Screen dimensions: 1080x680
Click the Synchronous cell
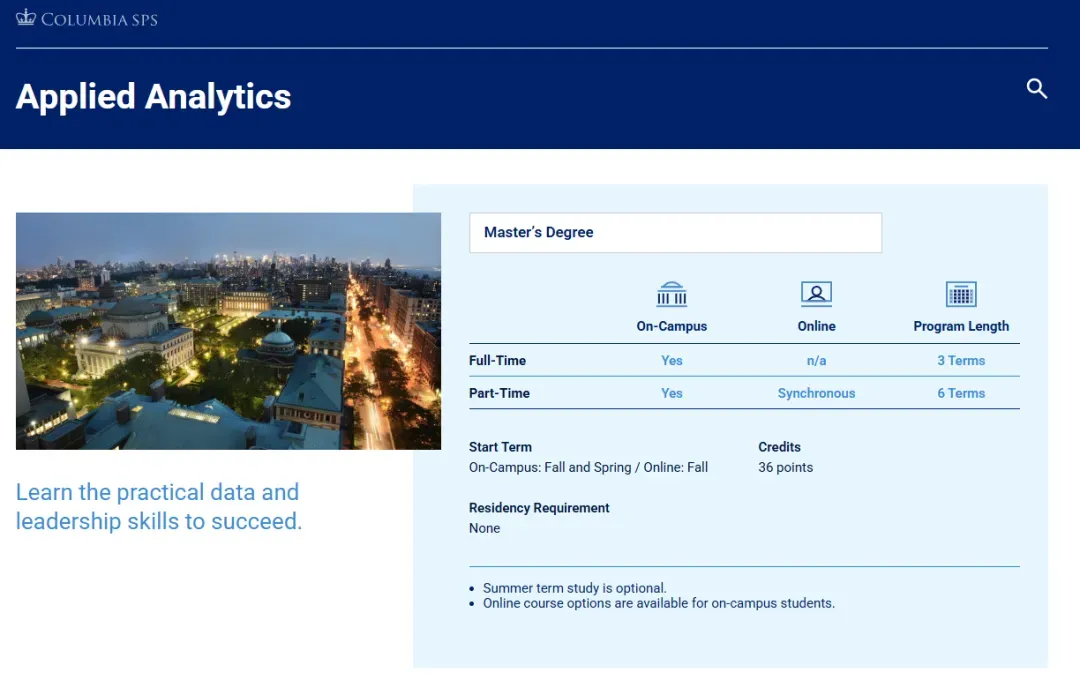pyautogui.click(x=816, y=393)
